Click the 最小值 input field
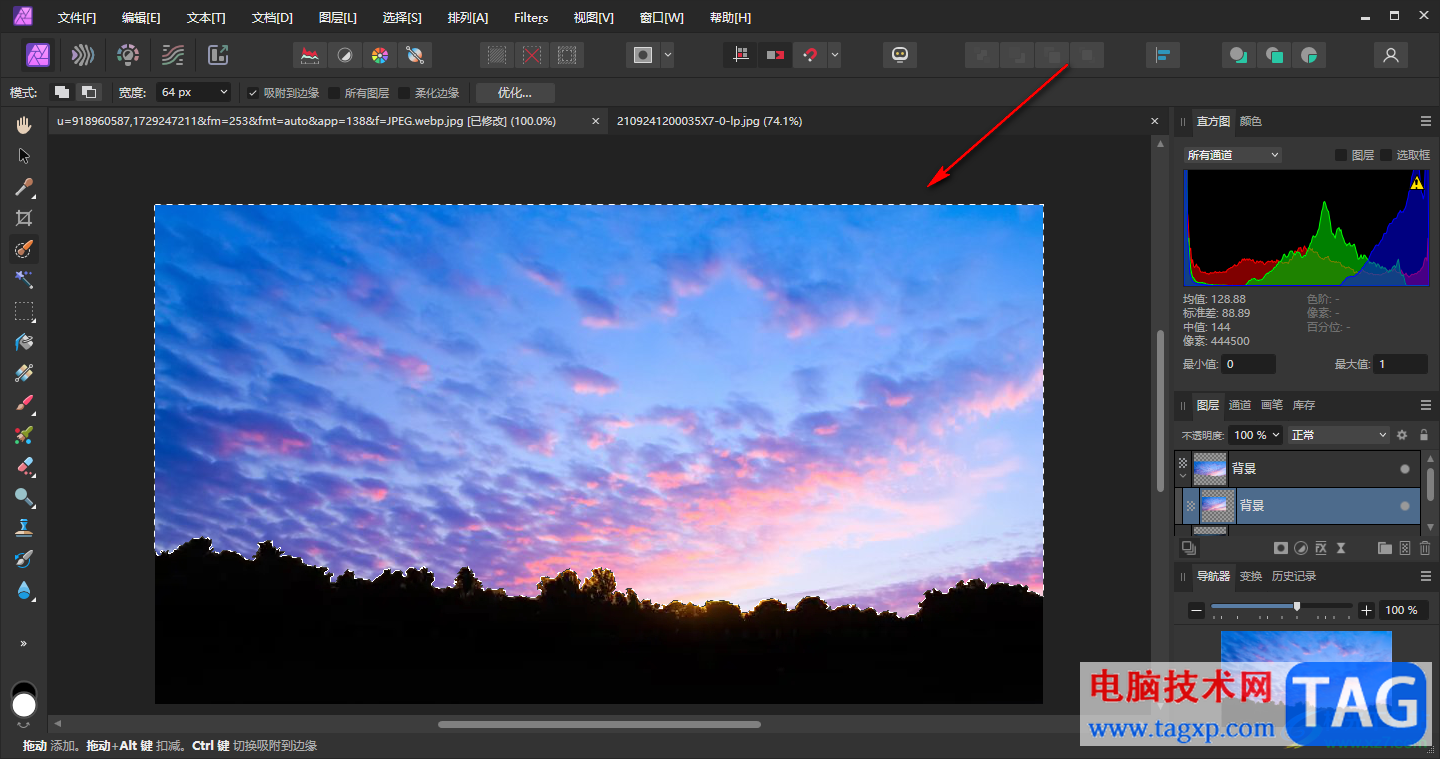 pos(1248,365)
